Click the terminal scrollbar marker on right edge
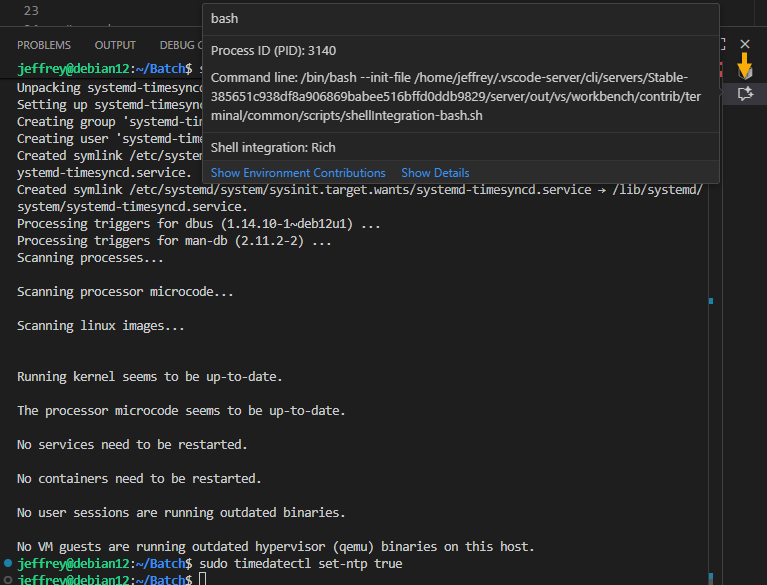The image size is (767, 585). coord(711,300)
